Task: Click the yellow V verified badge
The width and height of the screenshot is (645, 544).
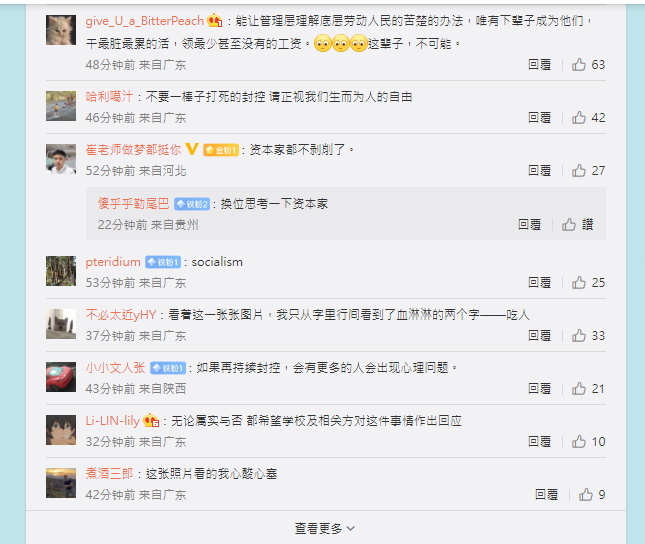Action: point(192,149)
